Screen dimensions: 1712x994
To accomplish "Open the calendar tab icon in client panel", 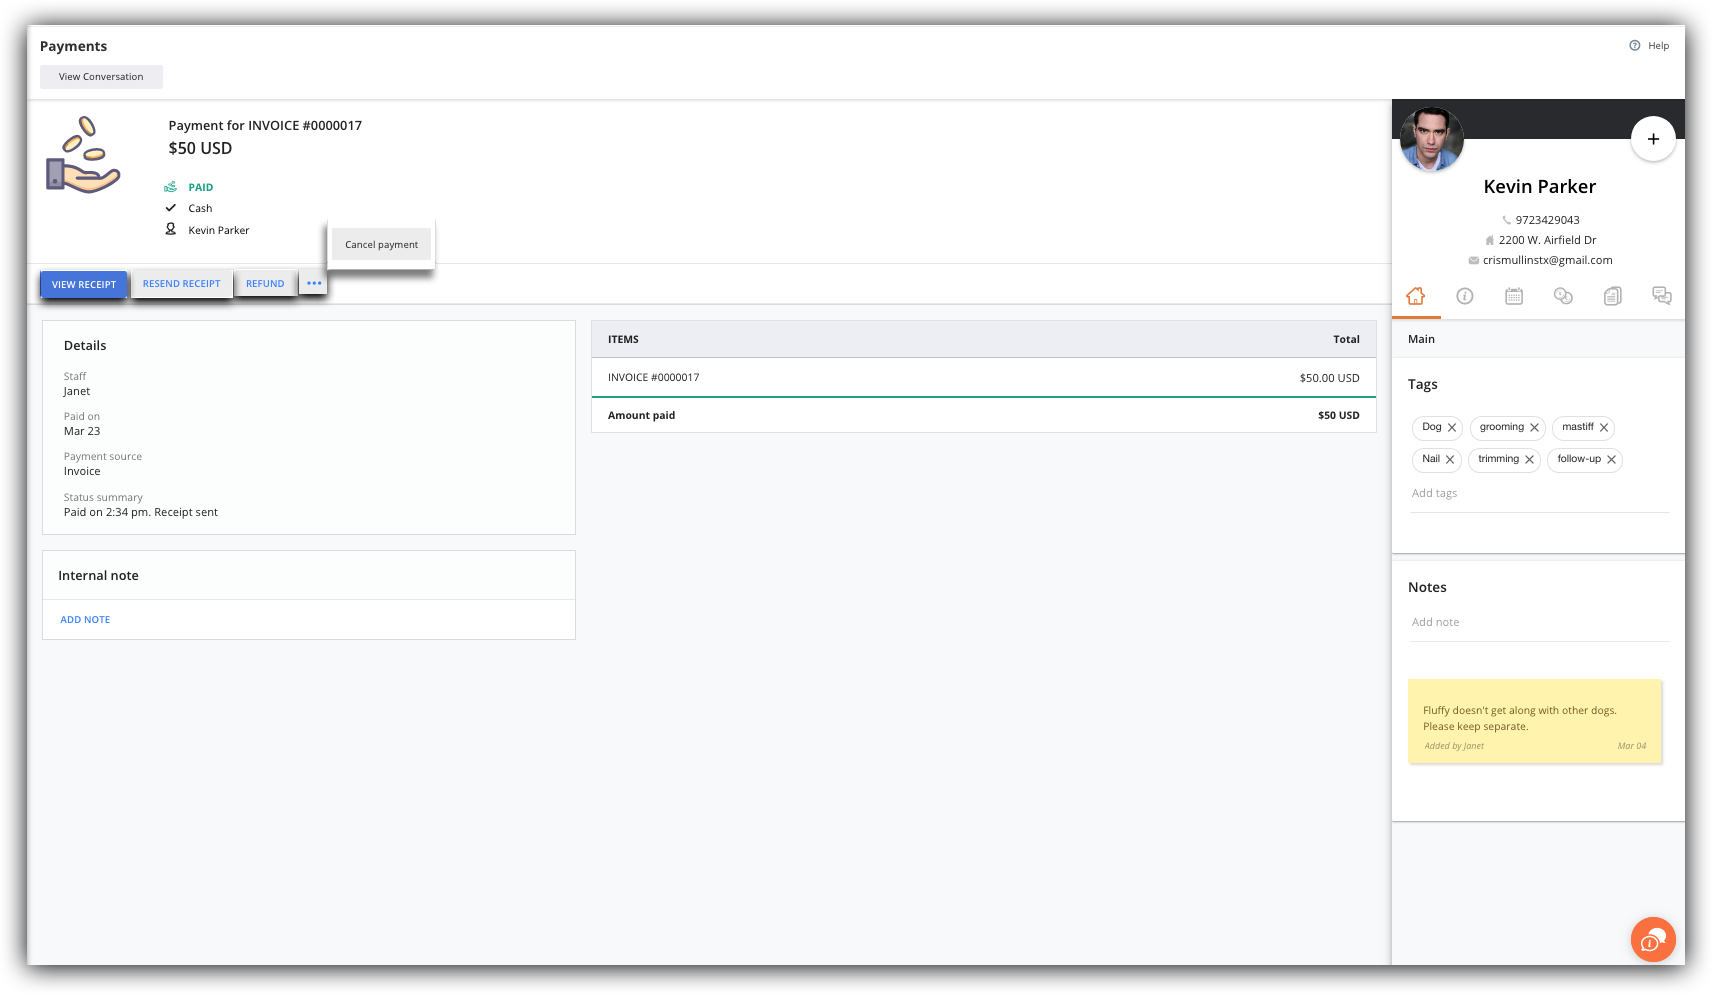I will tap(1514, 296).
